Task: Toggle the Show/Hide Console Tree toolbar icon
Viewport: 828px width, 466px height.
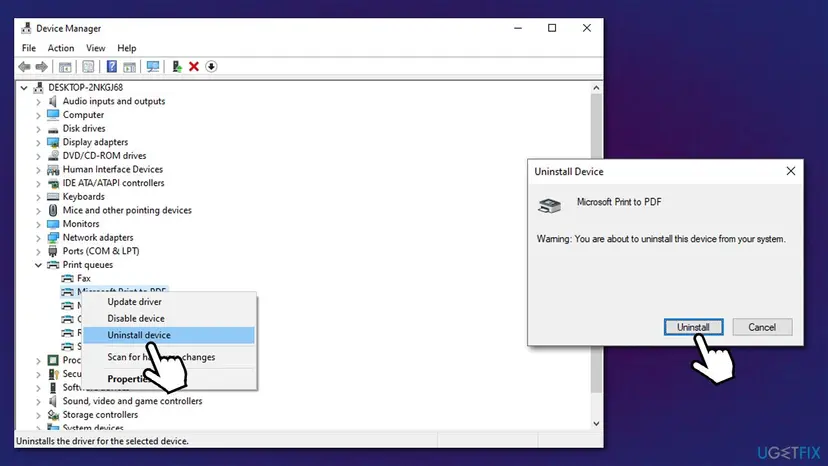Action: point(65,67)
